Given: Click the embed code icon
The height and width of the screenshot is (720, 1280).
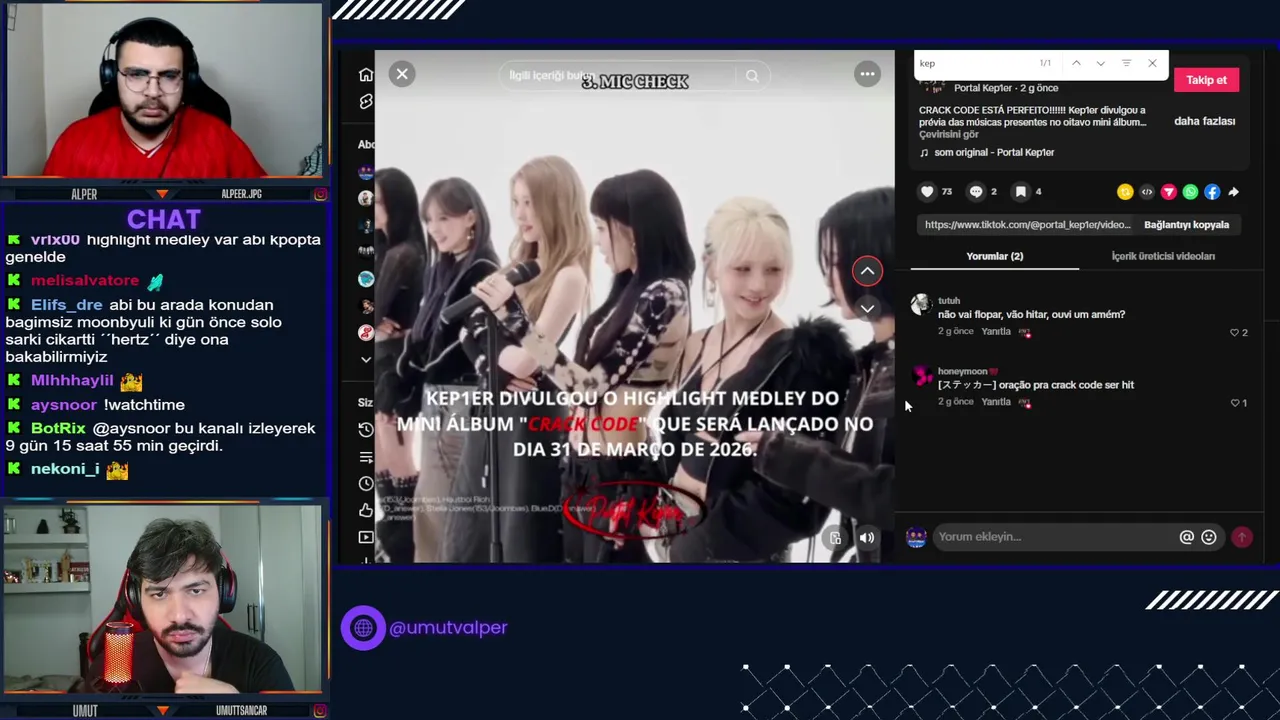Looking at the screenshot, I should tap(1147, 192).
